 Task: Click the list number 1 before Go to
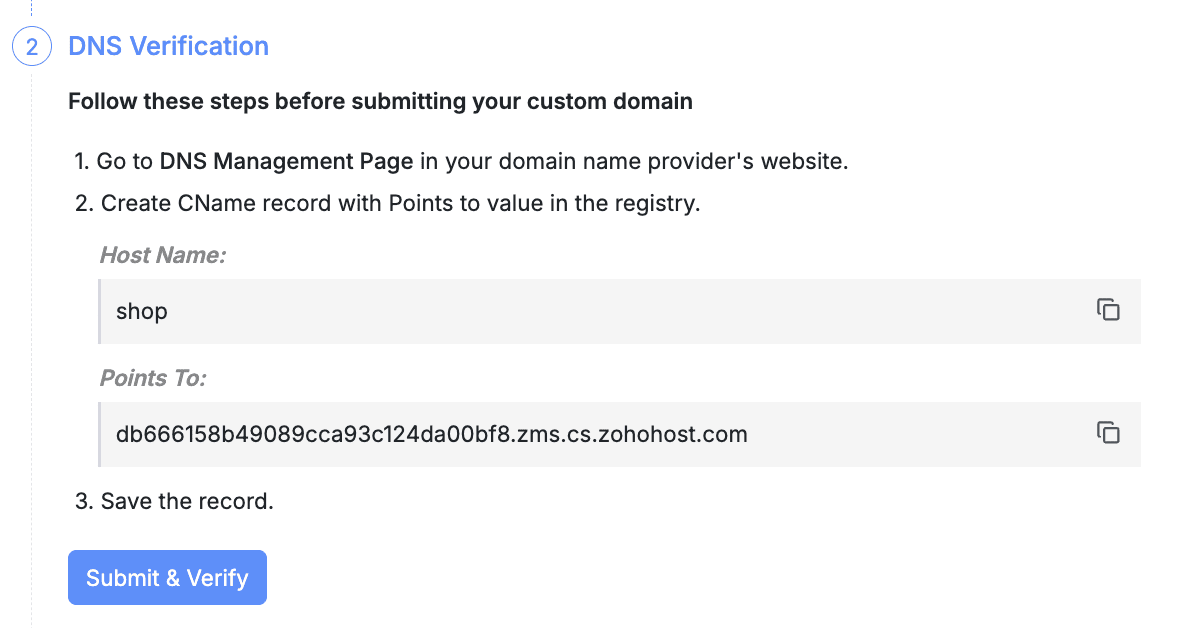pyautogui.click(x=80, y=161)
